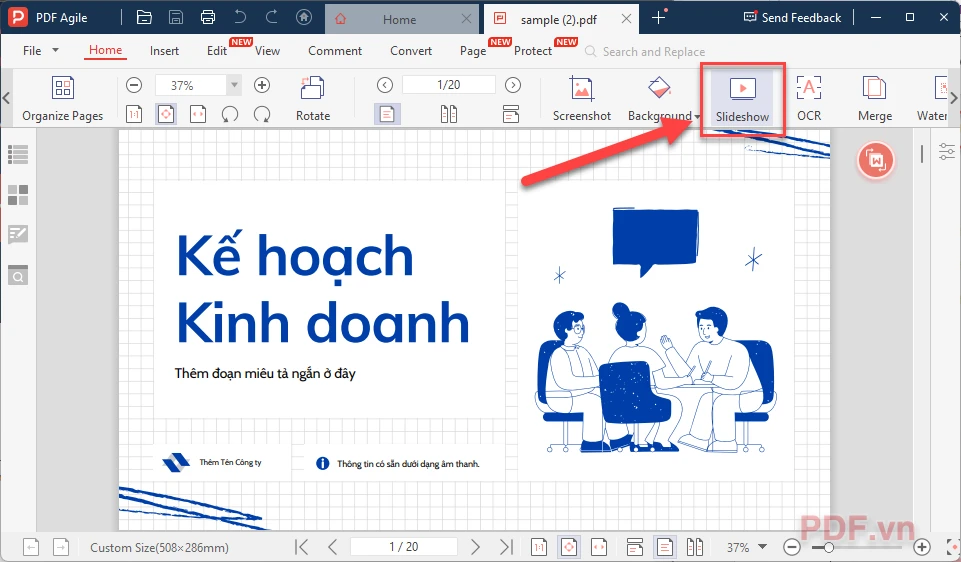Click the ribbon page number field 1/20
Viewport: 961px width, 562px height.
click(x=449, y=85)
